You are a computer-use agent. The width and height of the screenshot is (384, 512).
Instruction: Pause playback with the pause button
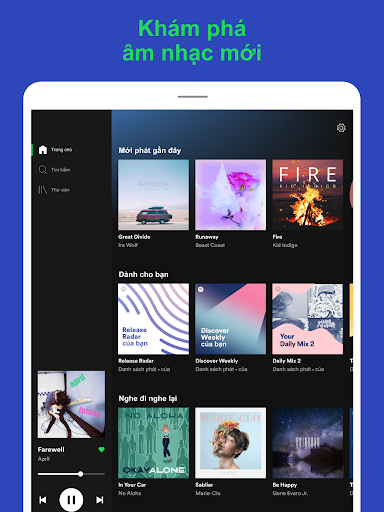(71, 499)
